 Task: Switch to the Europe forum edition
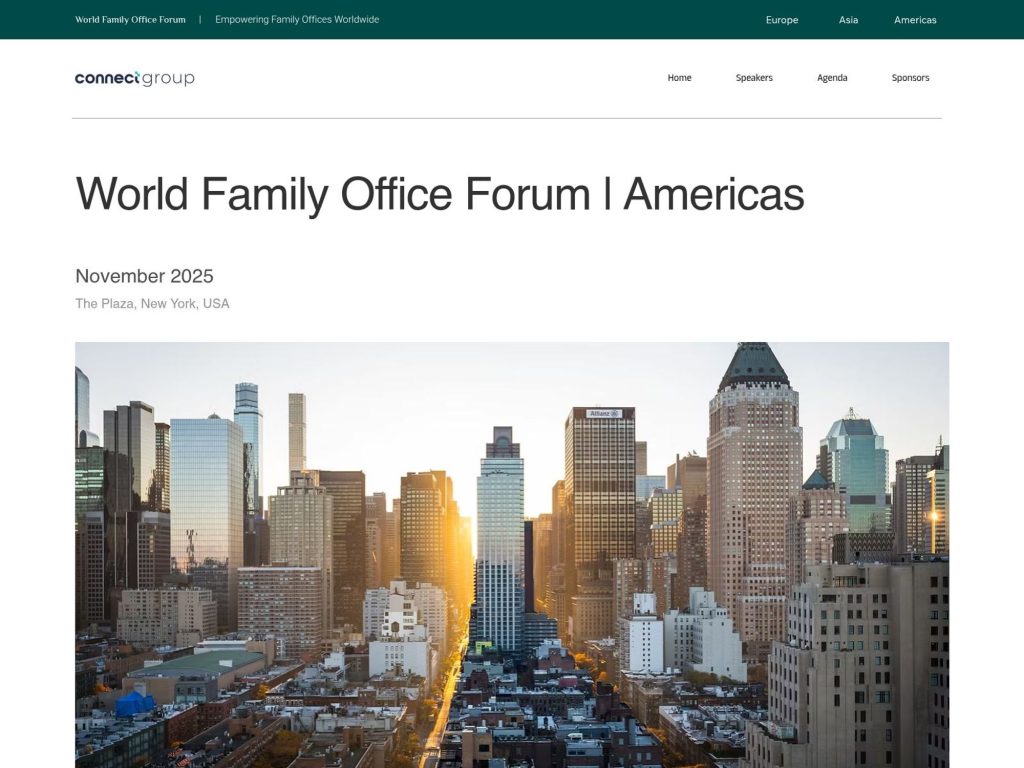[x=782, y=19]
